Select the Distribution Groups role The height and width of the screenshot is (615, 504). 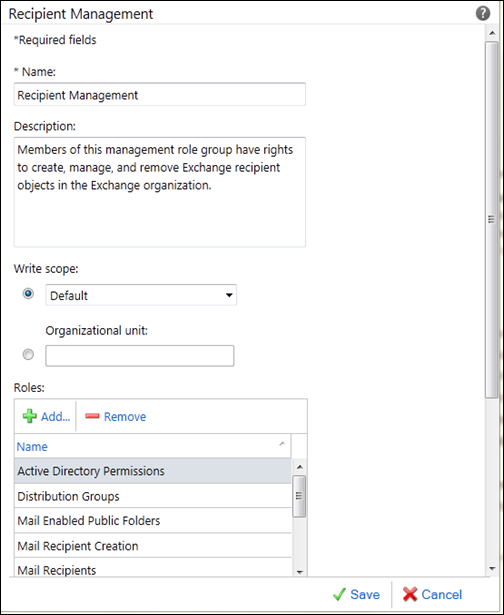[x=153, y=496]
